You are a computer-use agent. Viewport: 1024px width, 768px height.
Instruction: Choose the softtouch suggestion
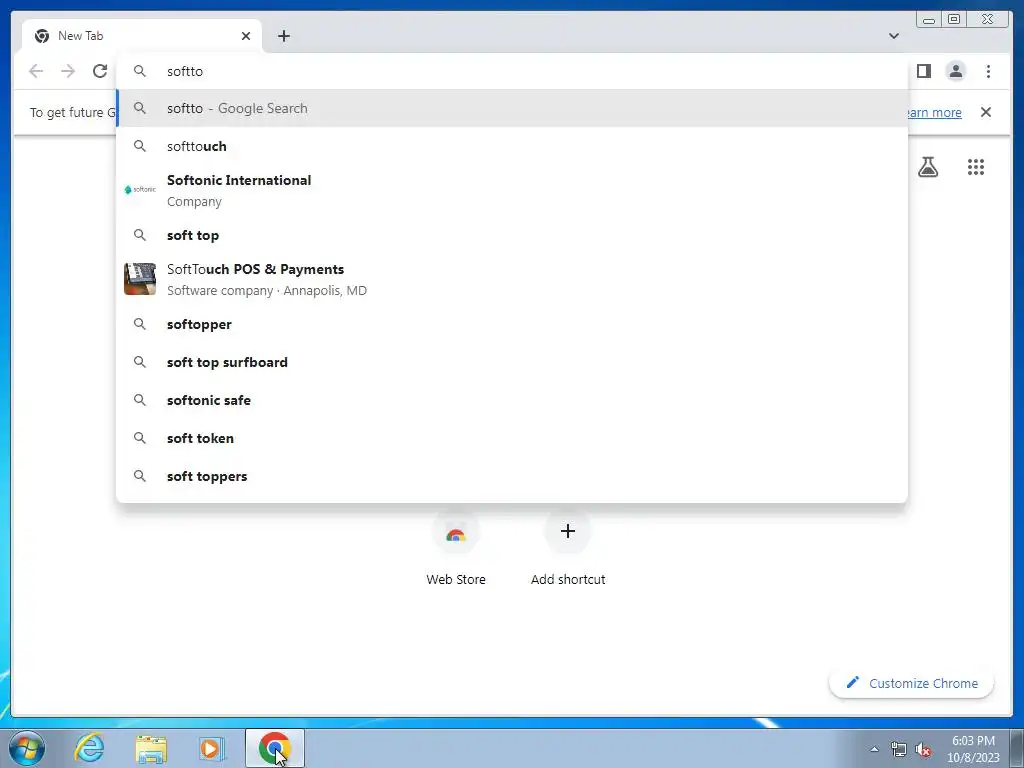tap(512, 146)
